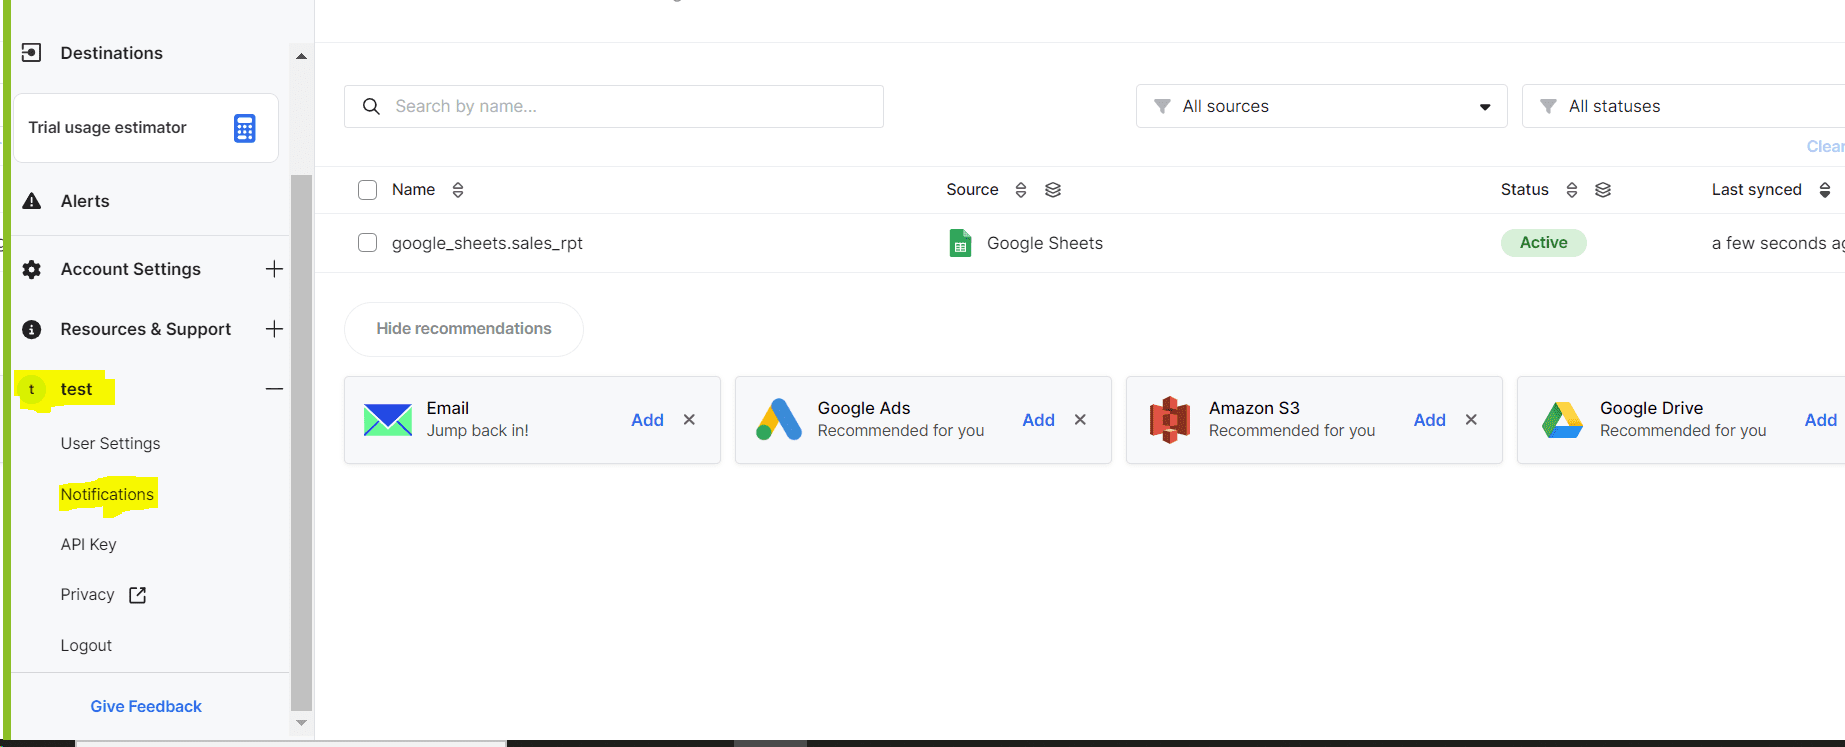Add the Amazon S3 connector
Image resolution: width=1845 pixels, height=747 pixels.
click(1429, 420)
